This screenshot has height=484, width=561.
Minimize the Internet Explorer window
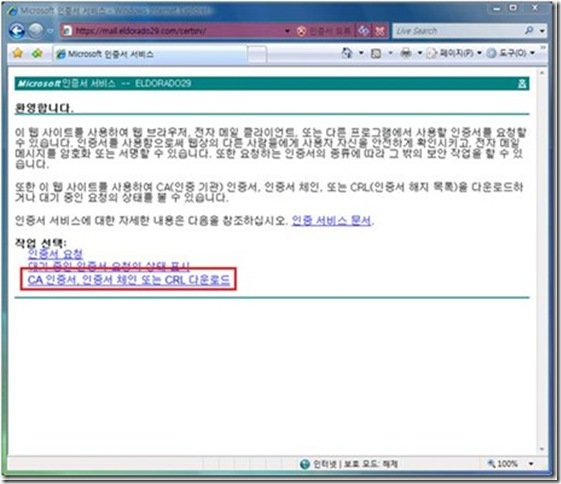point(497,8)
